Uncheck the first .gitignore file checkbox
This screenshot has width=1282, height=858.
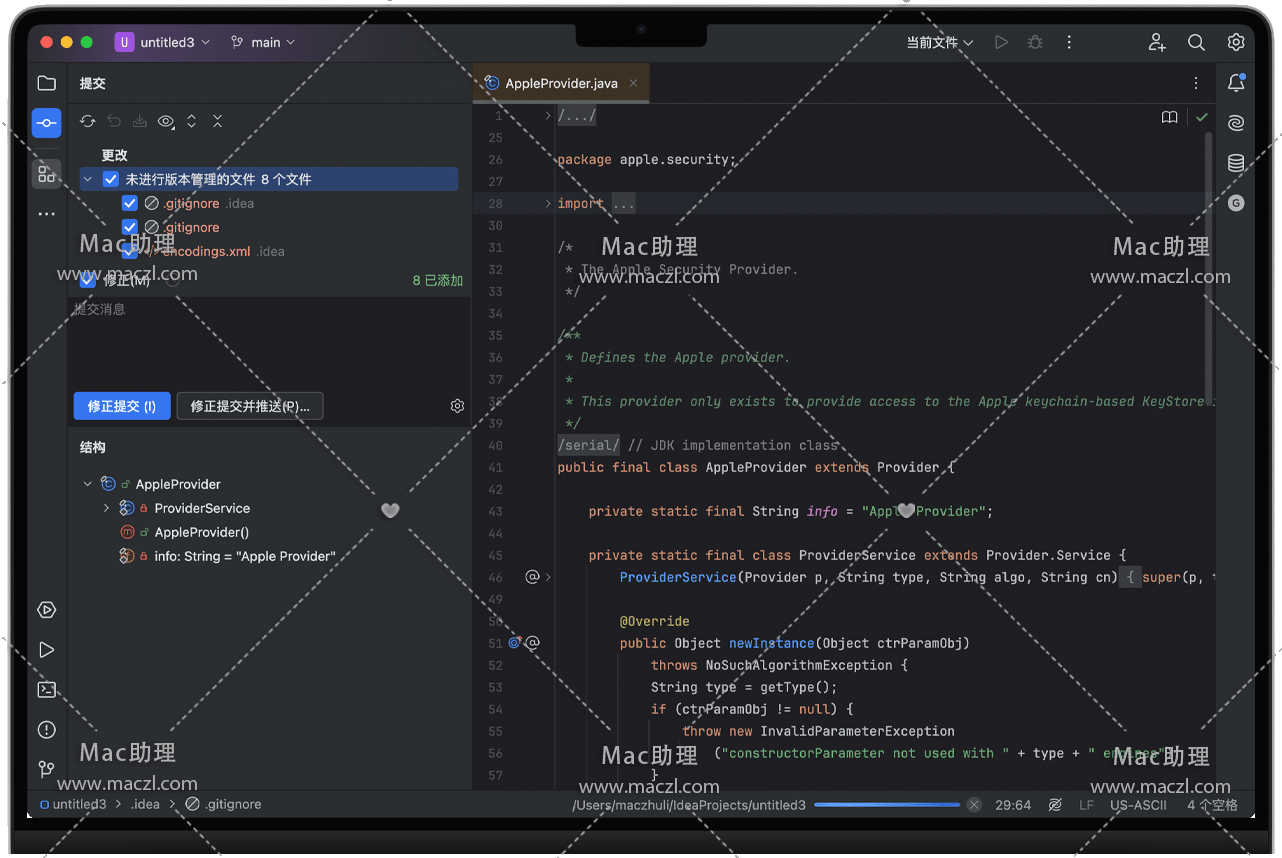[130, 204]
